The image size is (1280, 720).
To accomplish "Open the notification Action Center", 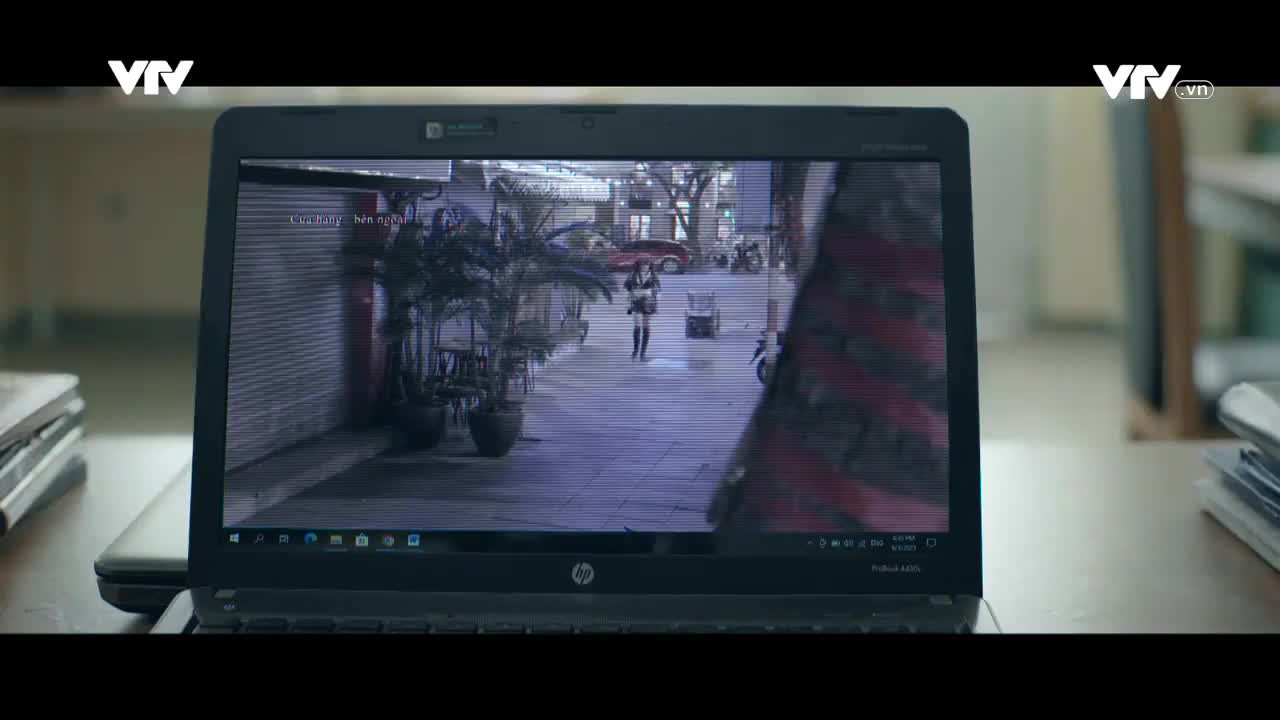I will [x=931, y=543].
